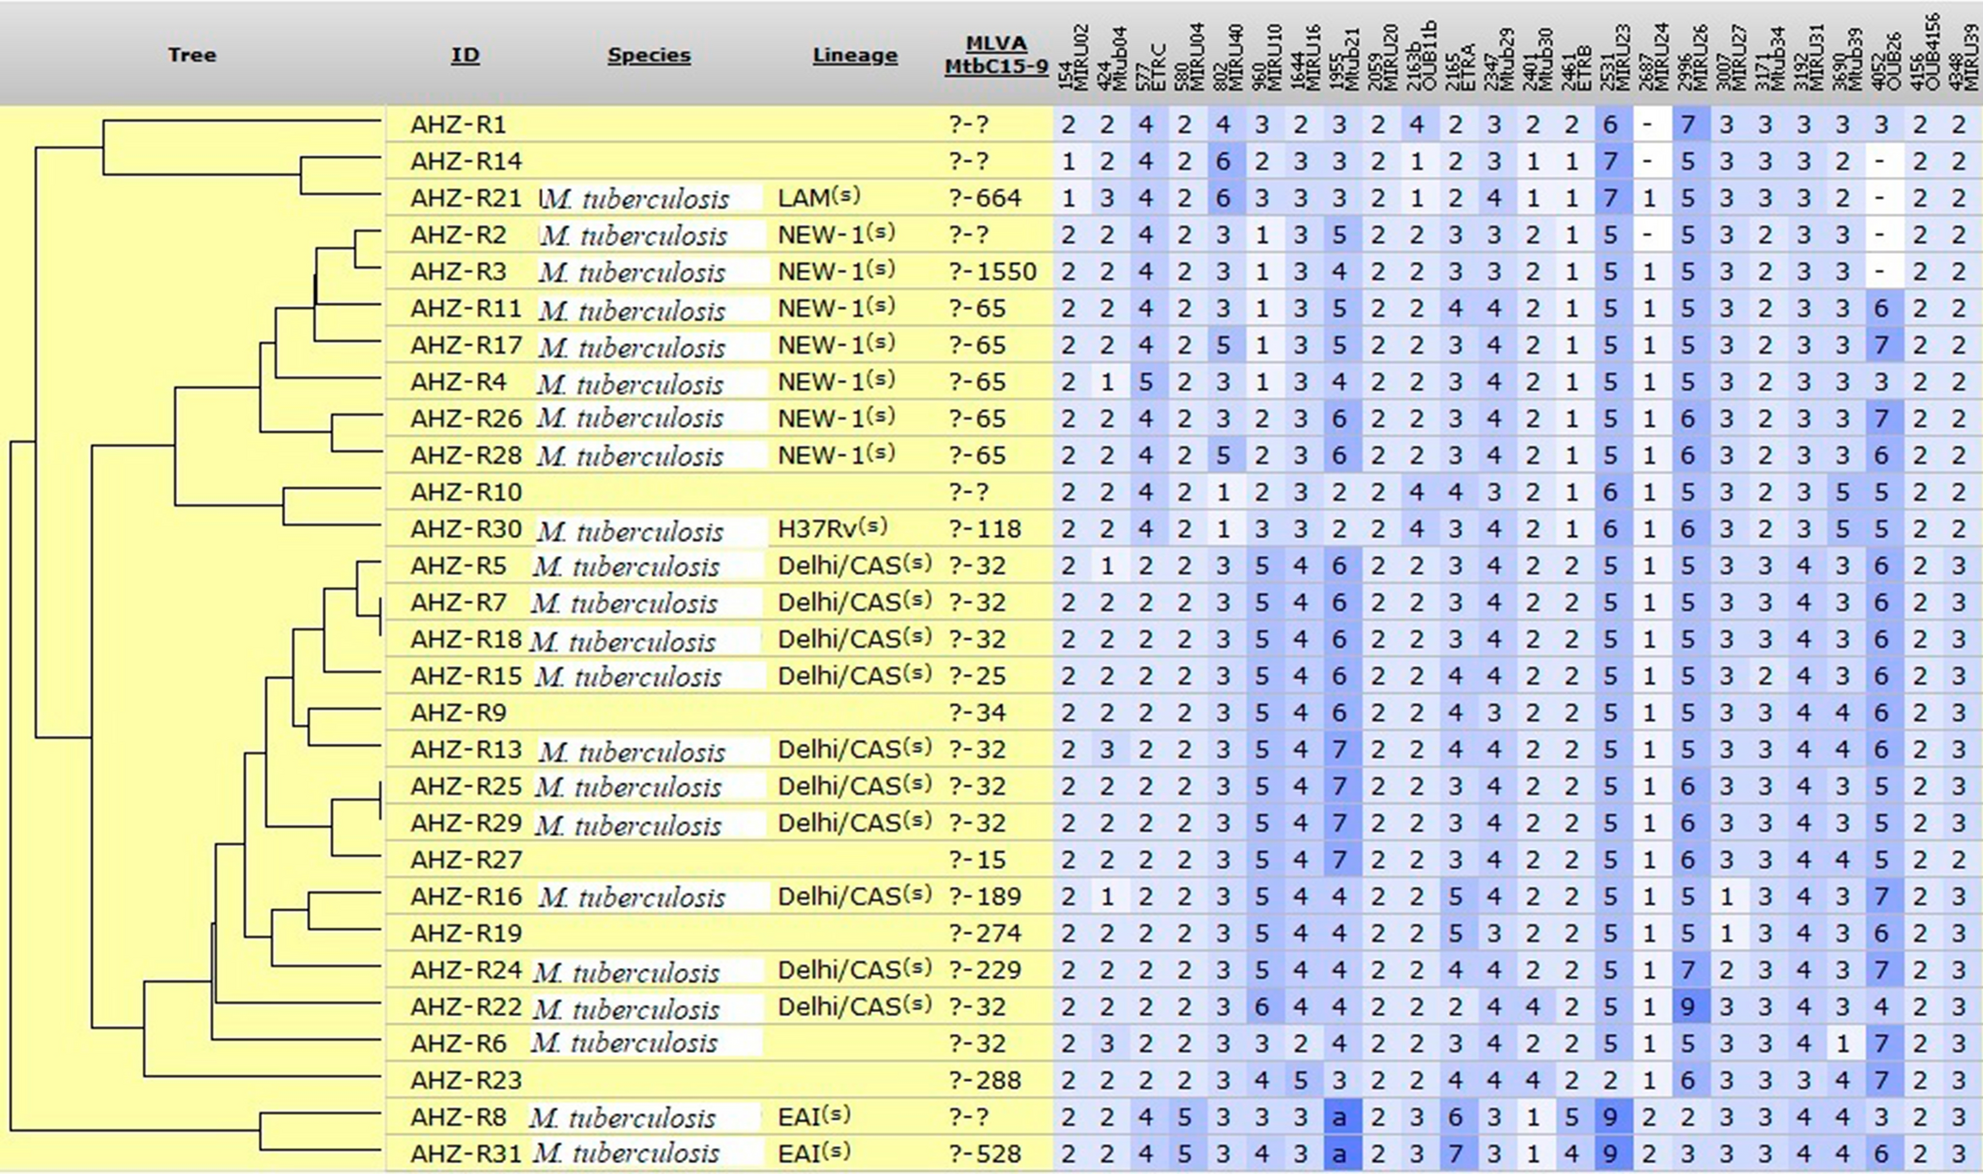This screenshot has width=1983, height=1174.
Task: Select strain ID AHZ-R19
Action: pyautogui.click(x=466, y=933)
